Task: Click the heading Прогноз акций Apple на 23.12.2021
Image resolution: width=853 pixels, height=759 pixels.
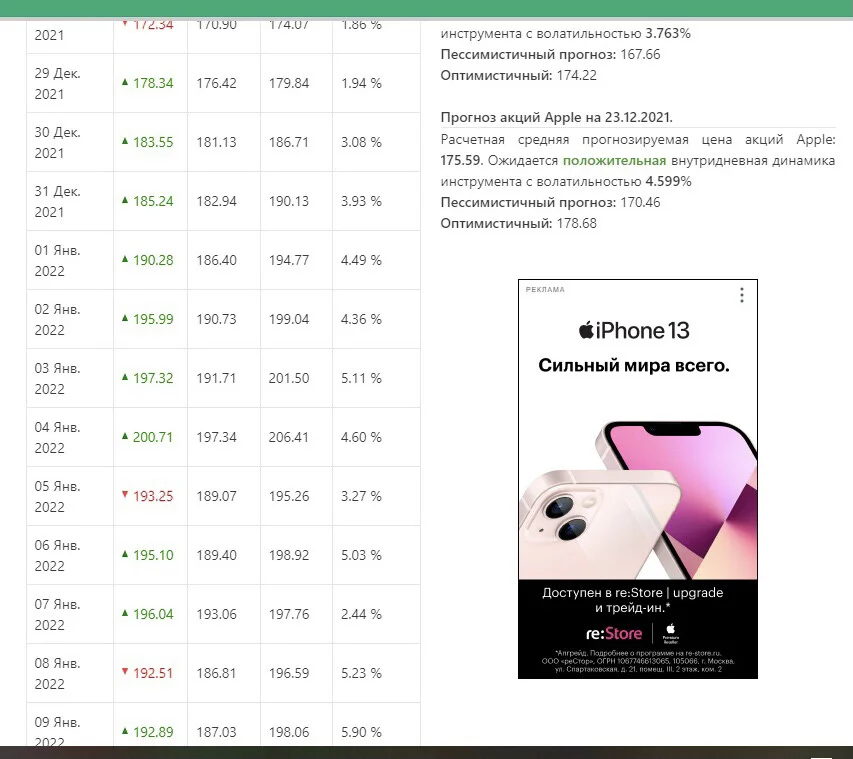Action: pyautogui.click(x=557, y=118)
